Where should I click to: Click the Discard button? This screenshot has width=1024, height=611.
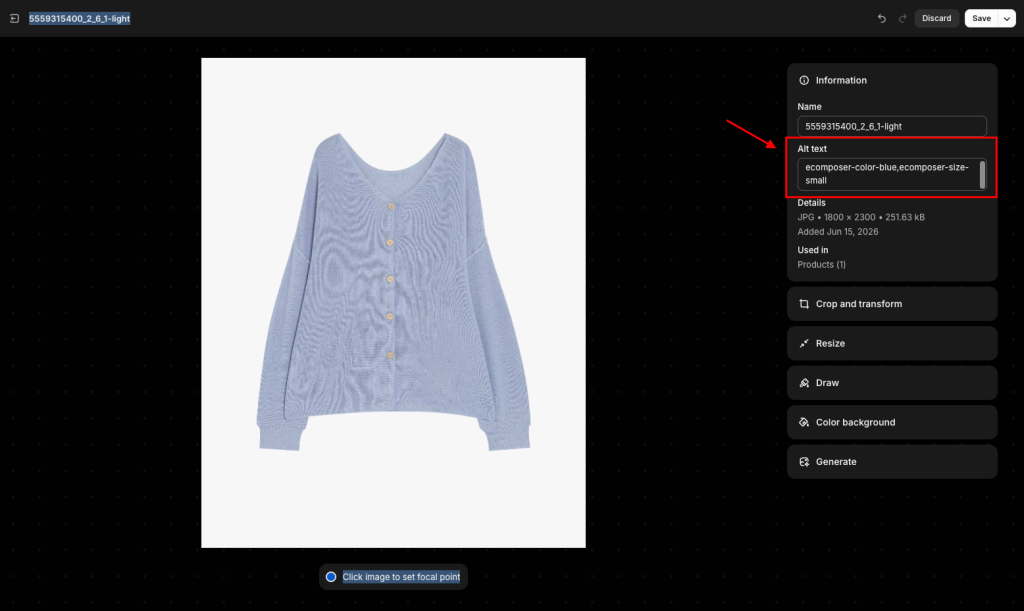pyautogui.click(x=936, y=18)
